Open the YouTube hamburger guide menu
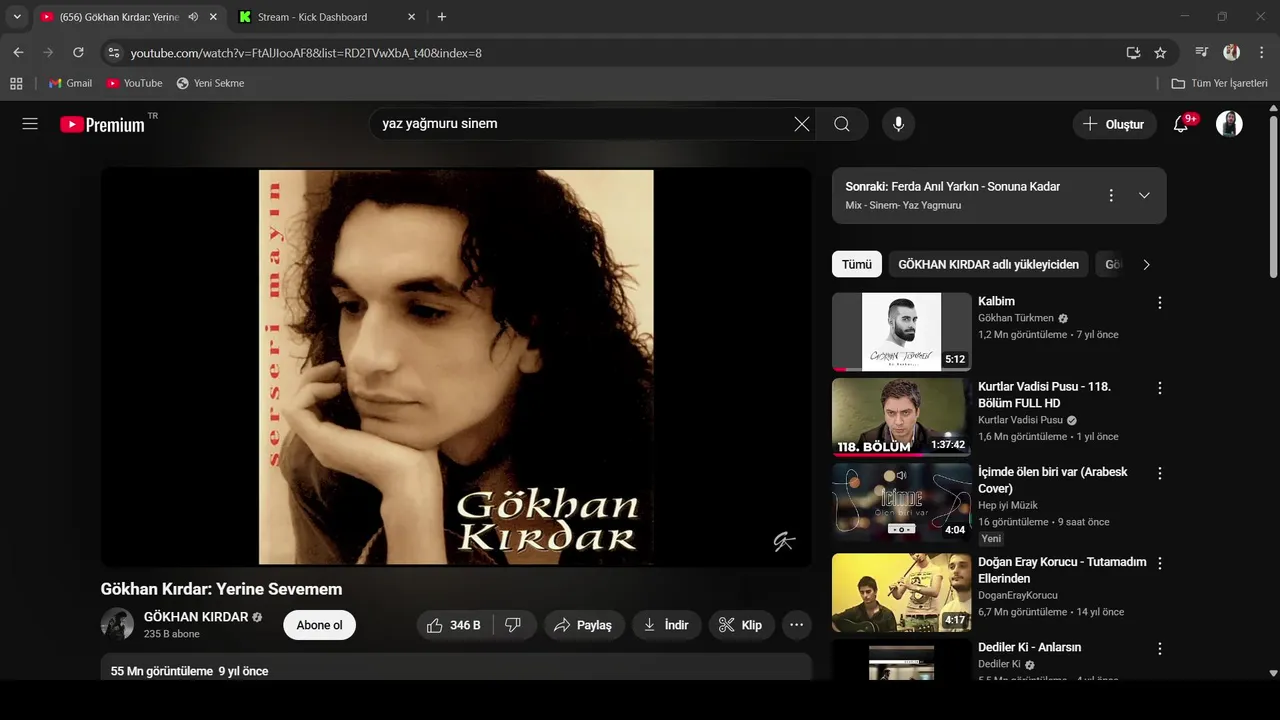The height and width of the screenshot is (720, 1280). [x=30, y=124]
